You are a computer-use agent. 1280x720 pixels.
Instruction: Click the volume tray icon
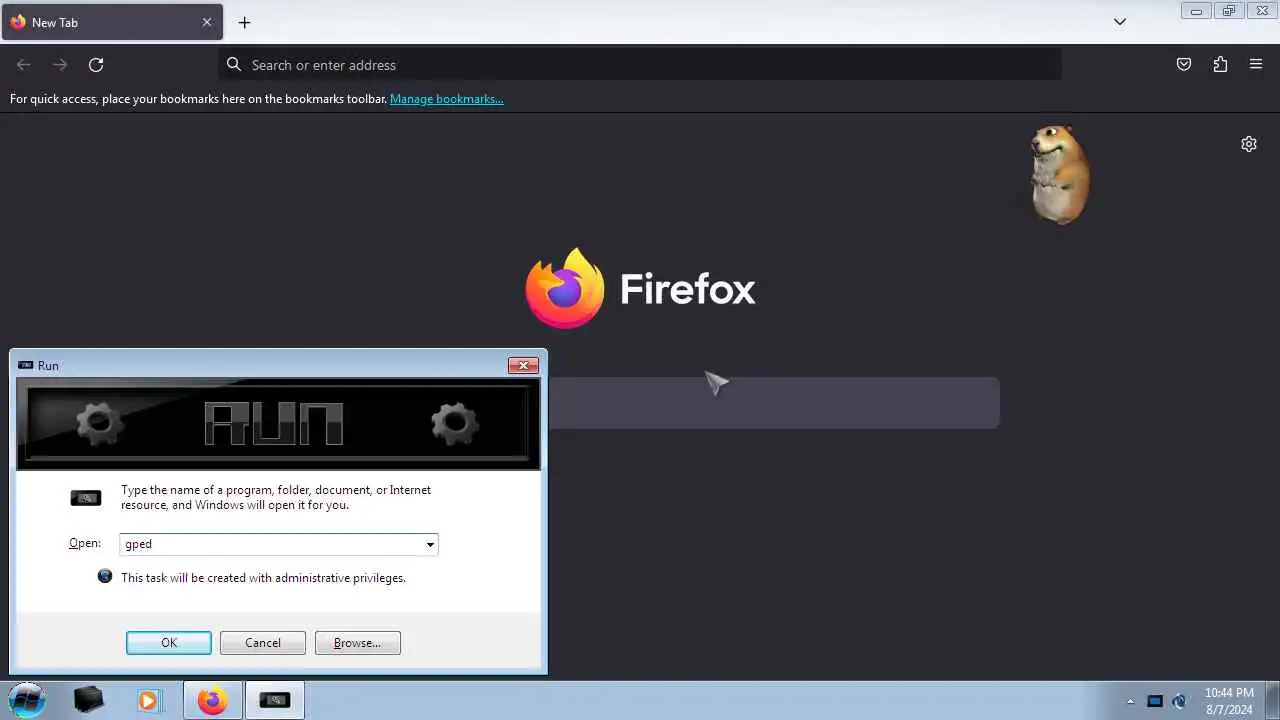tap(1180, 701)
